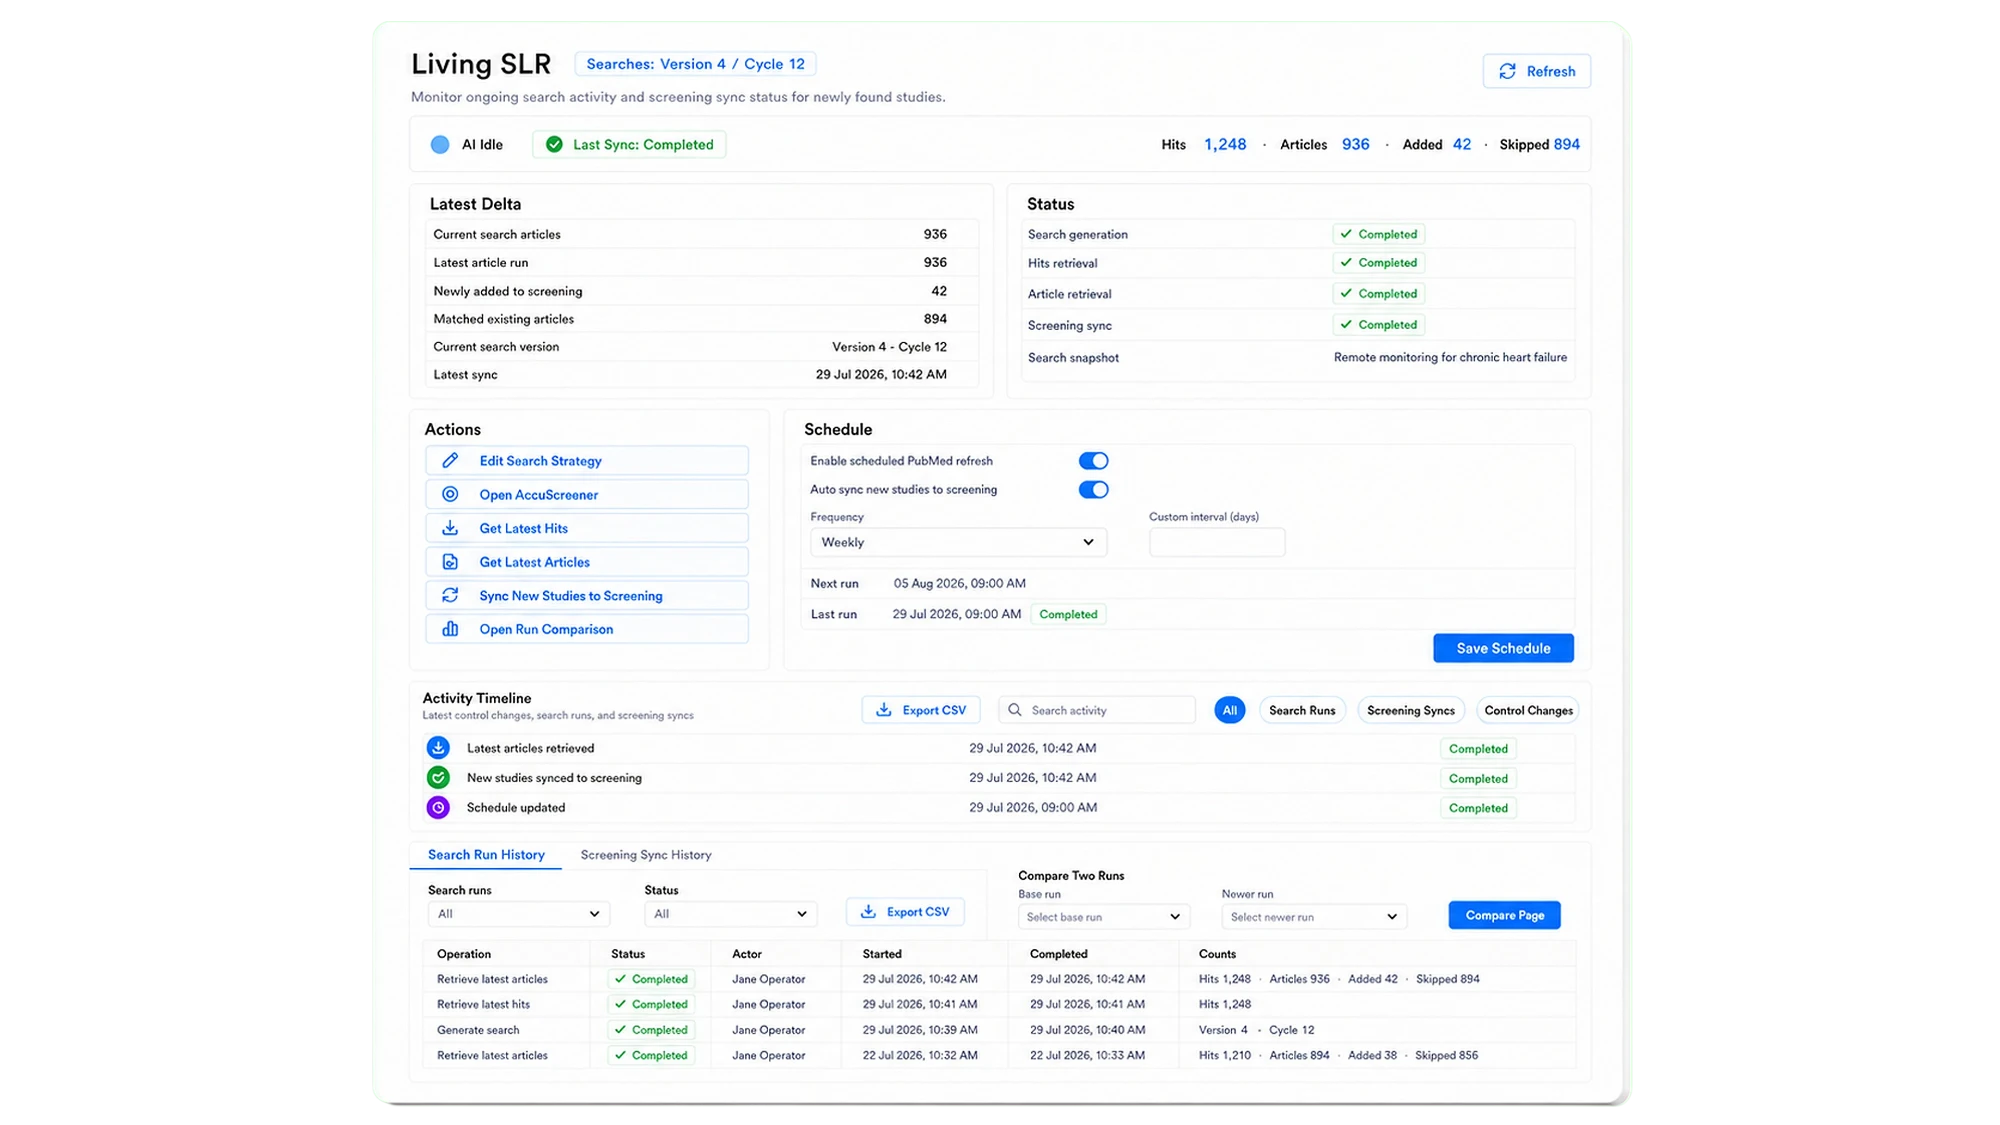This screenshot has height=1125, width=2000.
Task: Click the Hits retrieval Completed badge
Action: 1379,263
